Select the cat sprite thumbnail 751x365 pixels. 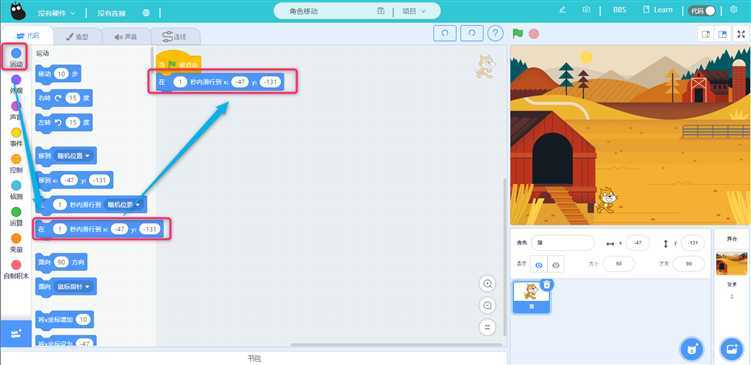(x=532, y=297)
